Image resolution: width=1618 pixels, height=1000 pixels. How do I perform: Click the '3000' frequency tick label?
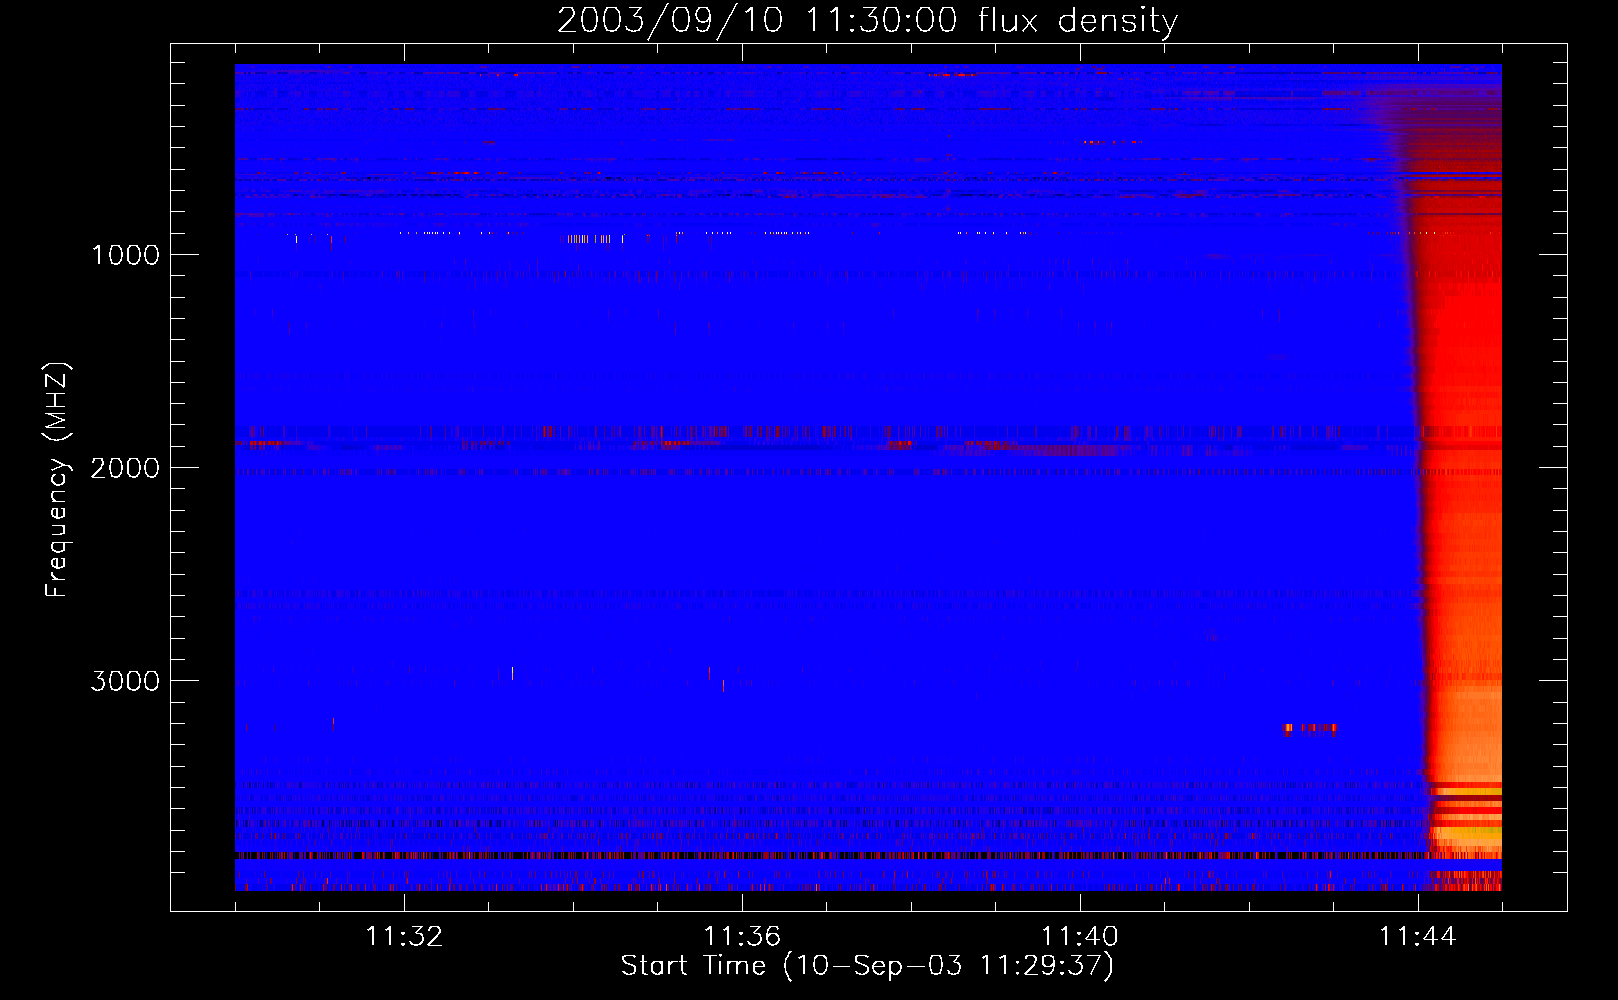click(x=125, y=681)
